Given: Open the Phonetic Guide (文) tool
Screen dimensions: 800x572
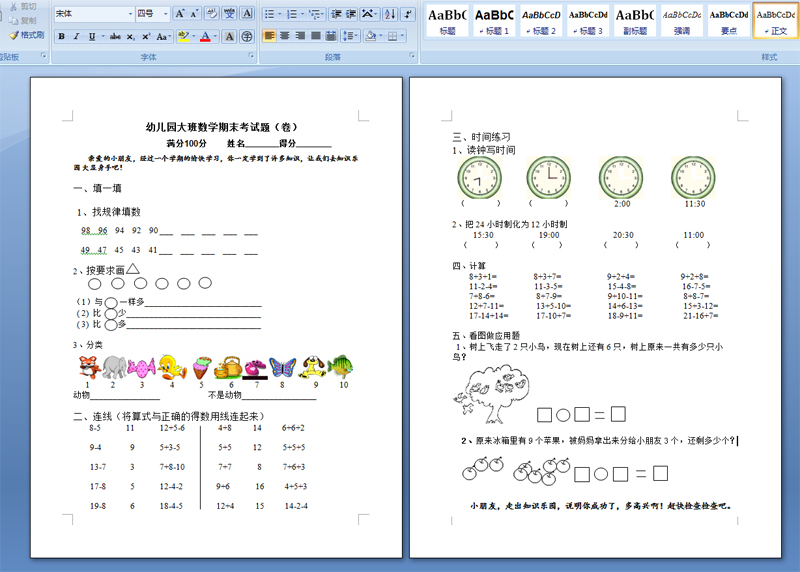Looking at the screenshot, I should pos(230,14).
